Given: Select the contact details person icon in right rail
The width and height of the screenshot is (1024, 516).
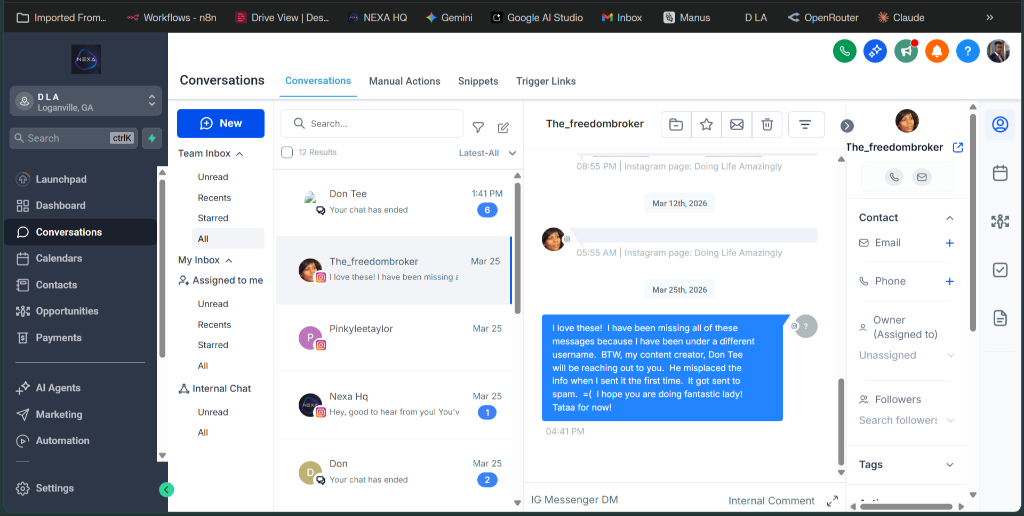Looking at the screenshot, I should coord(1000,124).
